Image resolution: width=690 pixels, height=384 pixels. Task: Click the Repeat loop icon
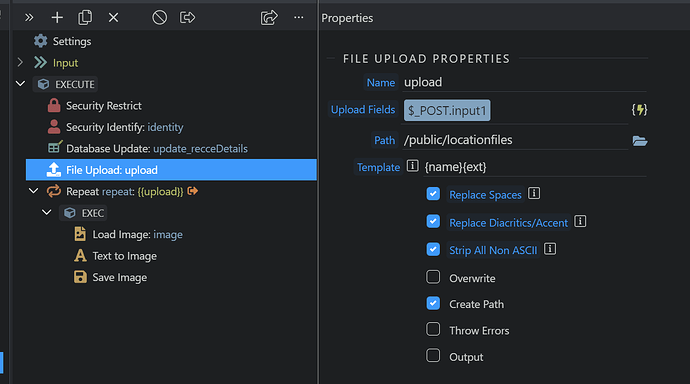[x=54, y=191]
